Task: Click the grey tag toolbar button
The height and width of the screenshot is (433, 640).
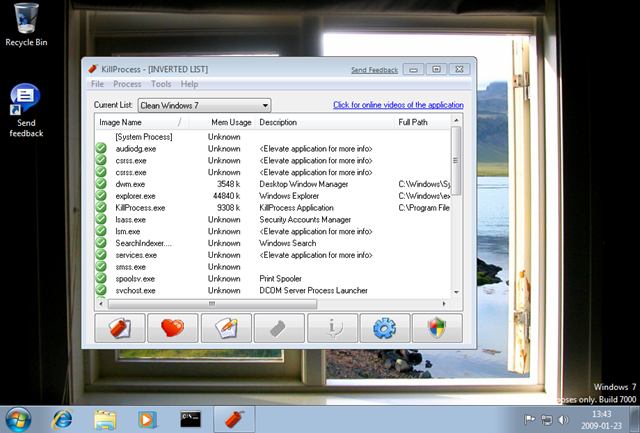Action: pyautogui.click(x=279, y=328)
